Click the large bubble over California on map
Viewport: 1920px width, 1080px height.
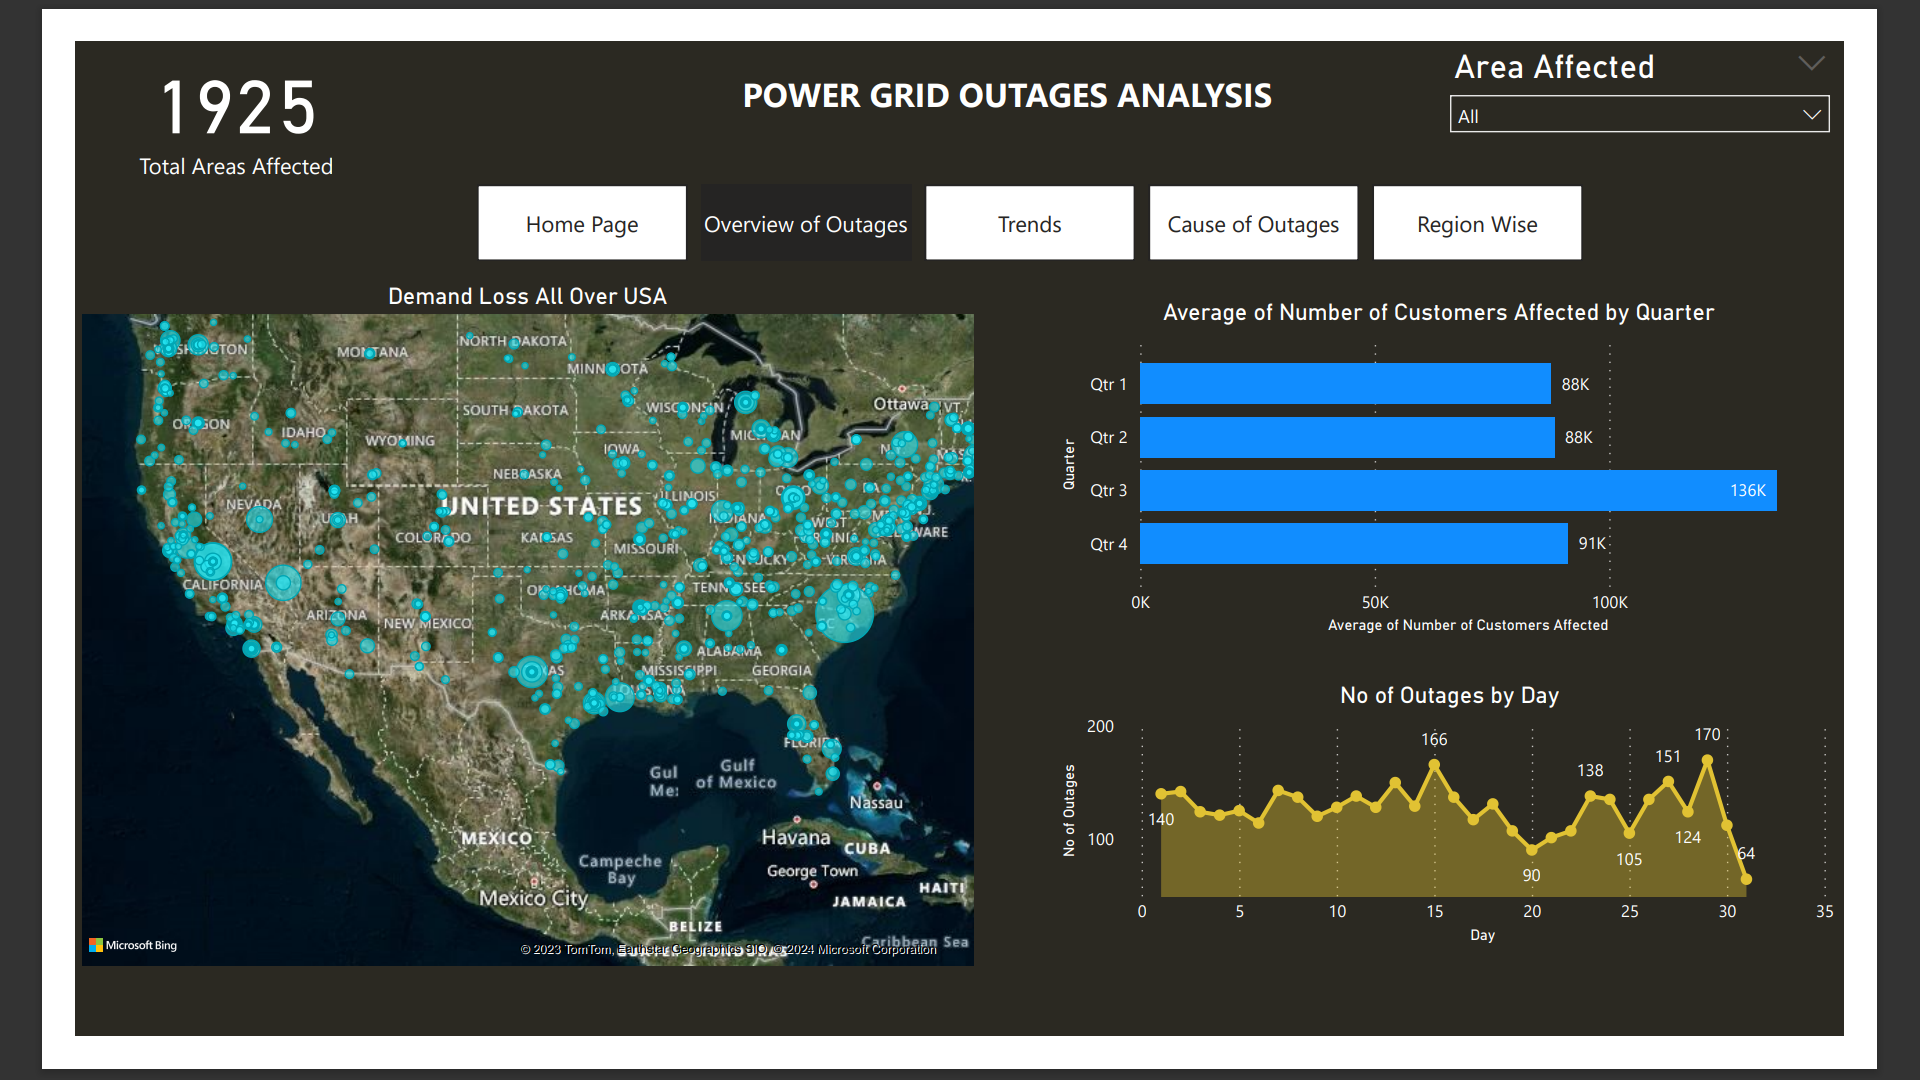pyautogui.click(x=212, y=561)
